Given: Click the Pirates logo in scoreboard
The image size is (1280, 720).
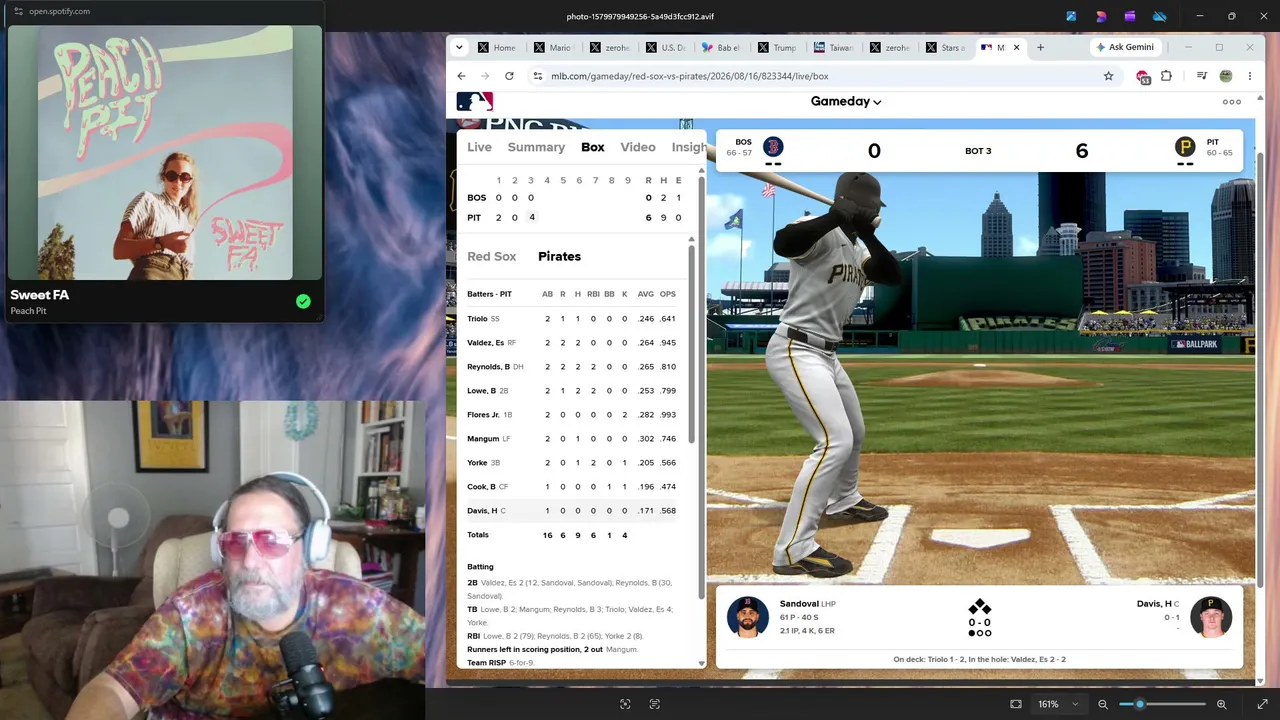Looking at the screenshot, I should tap(1185, 147).
